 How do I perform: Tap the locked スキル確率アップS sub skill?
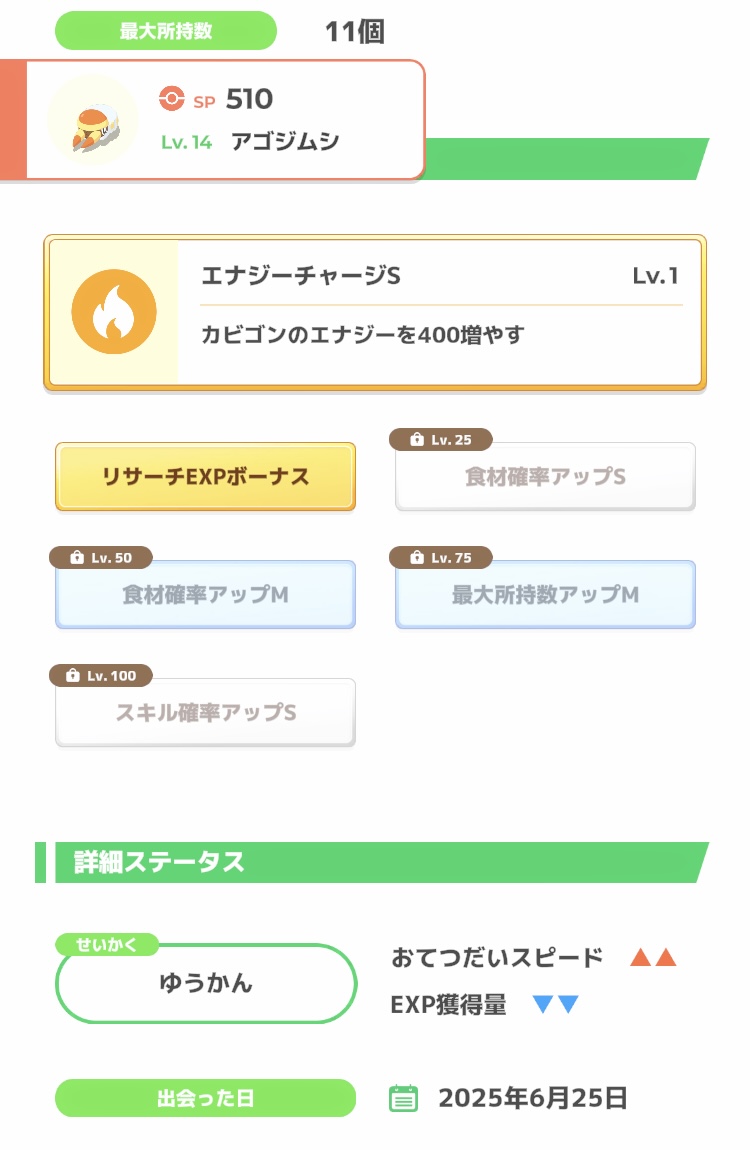pos(205,713)
